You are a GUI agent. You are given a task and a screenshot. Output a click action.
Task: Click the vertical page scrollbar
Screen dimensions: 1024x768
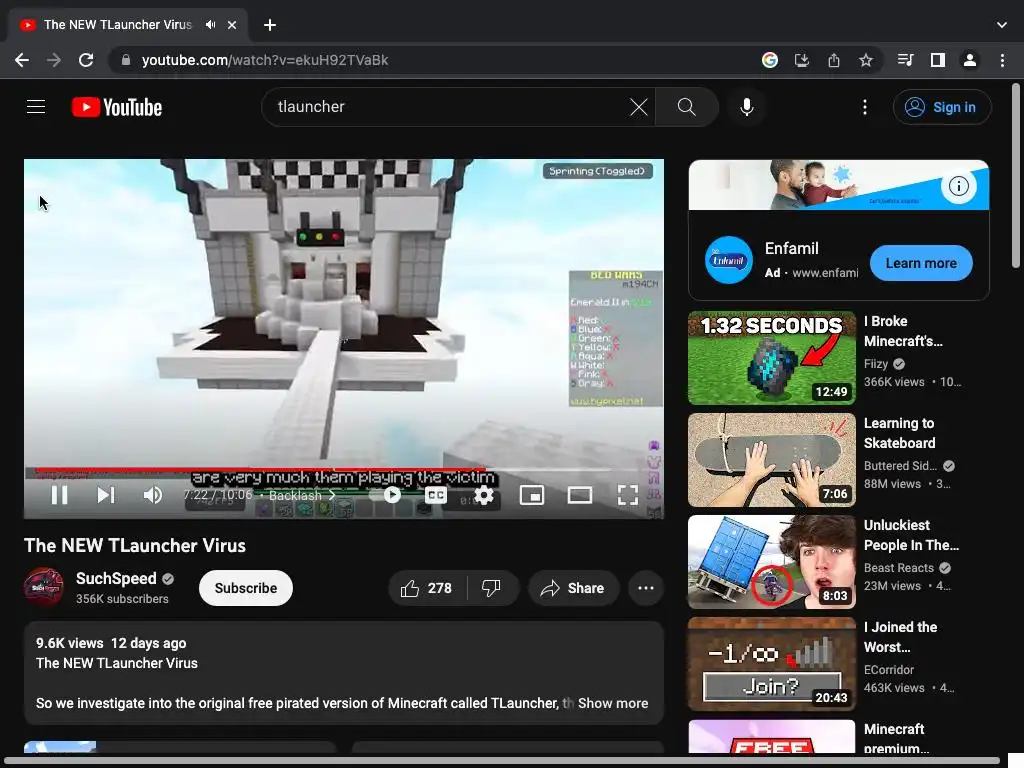1015,176
